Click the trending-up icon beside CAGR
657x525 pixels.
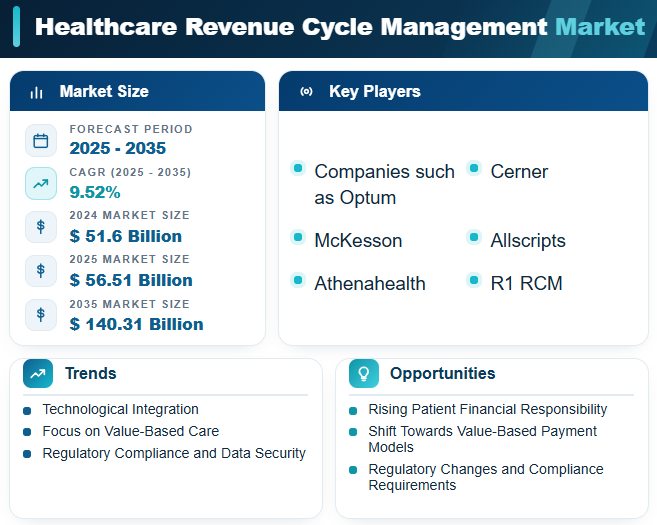(x=41, y=184)
